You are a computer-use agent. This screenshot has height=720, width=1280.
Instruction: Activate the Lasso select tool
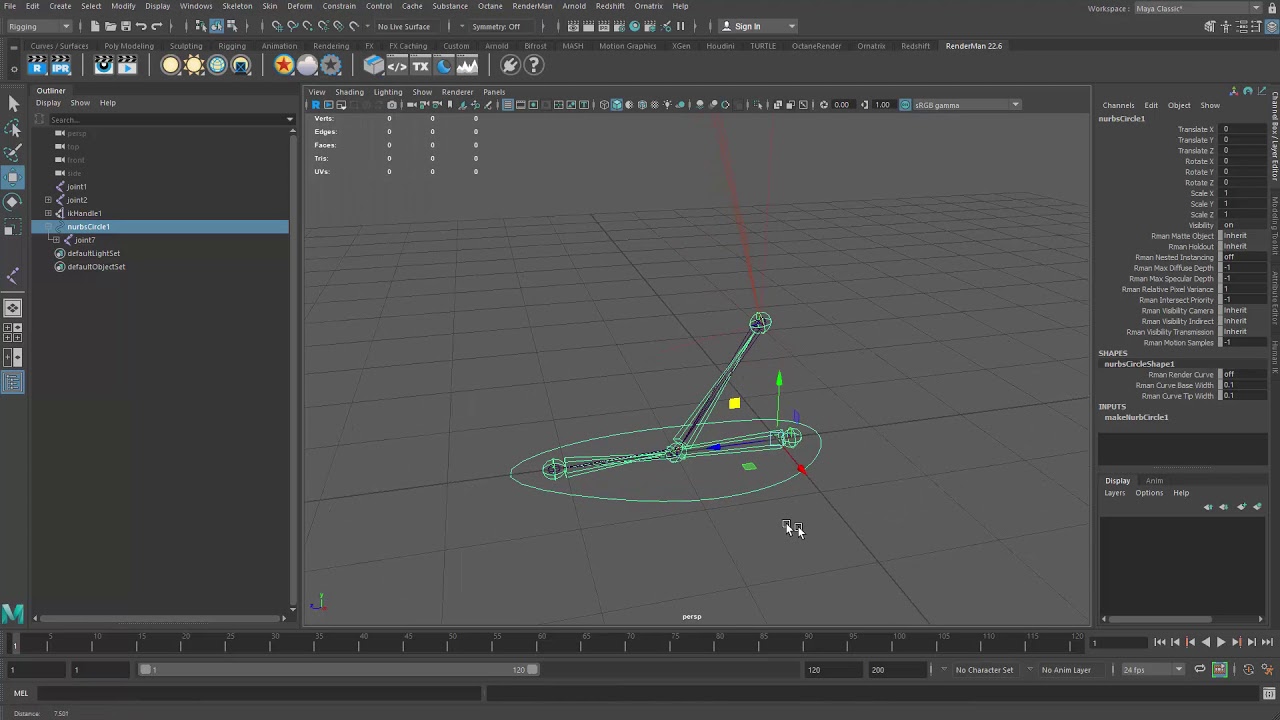click(x=13, y=129)
